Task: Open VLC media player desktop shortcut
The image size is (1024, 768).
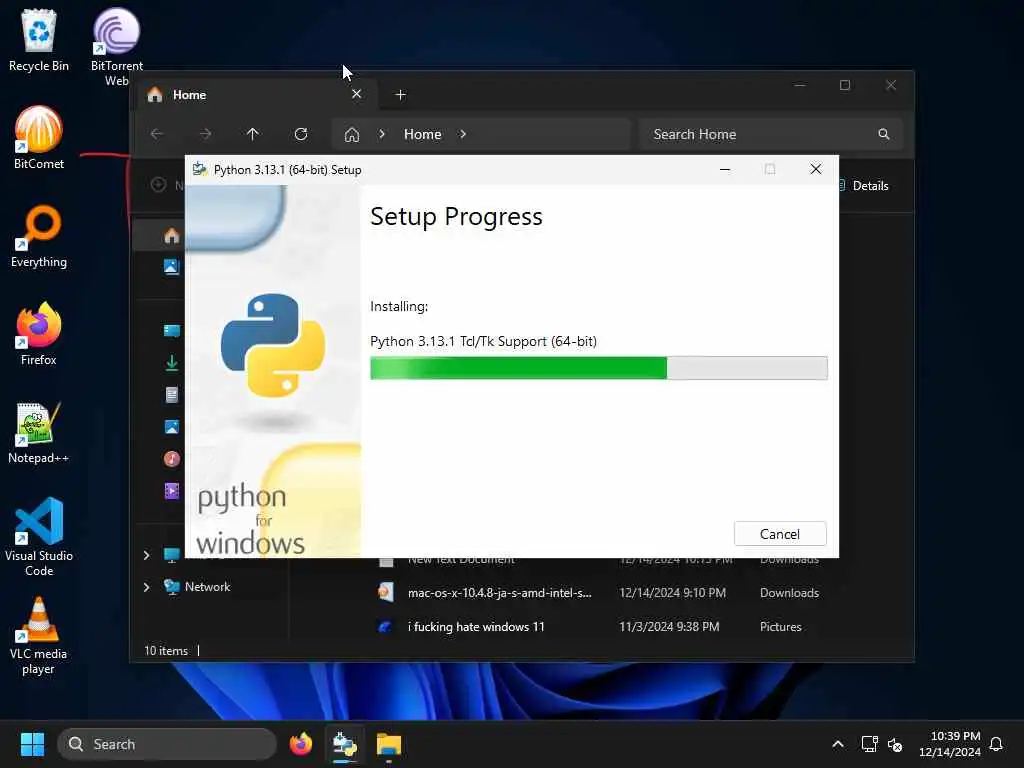Action: [x=39, y=636]
